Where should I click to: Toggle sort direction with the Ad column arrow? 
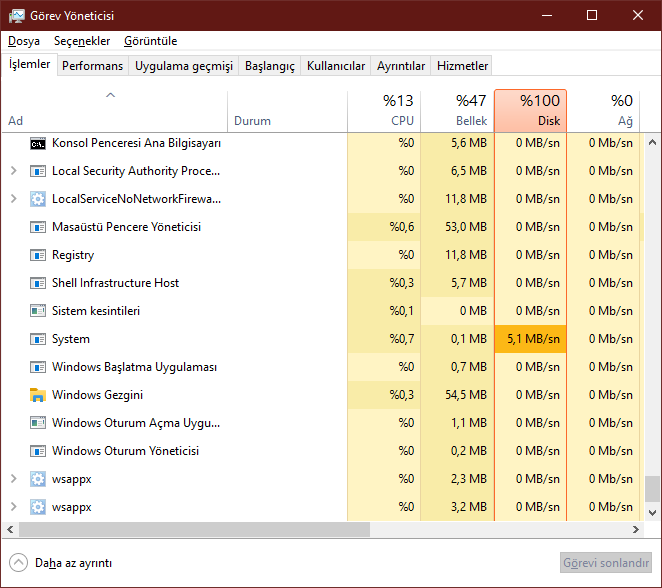point(110,95)
